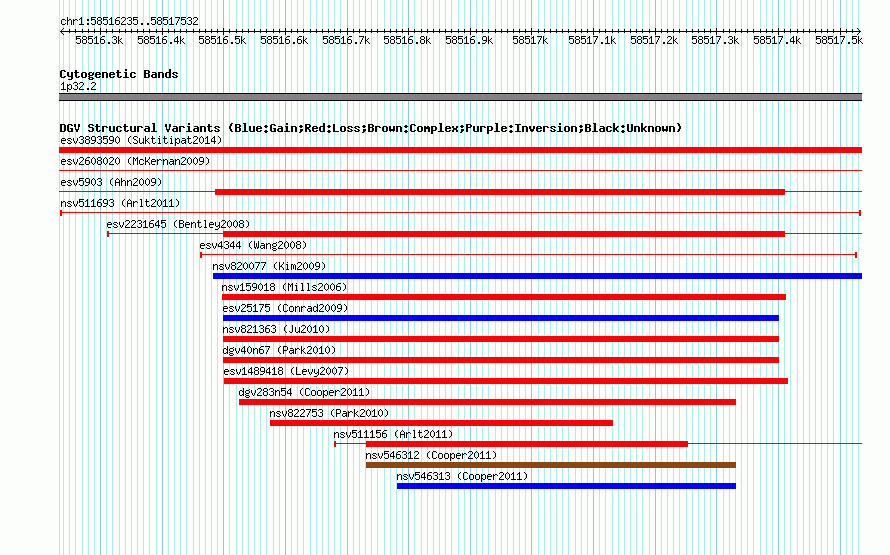The width and height of the screenshot is (890, 555).
Task: Open nsv821363 (Ju2010) variant label
Action: click(x=276, y=329)
